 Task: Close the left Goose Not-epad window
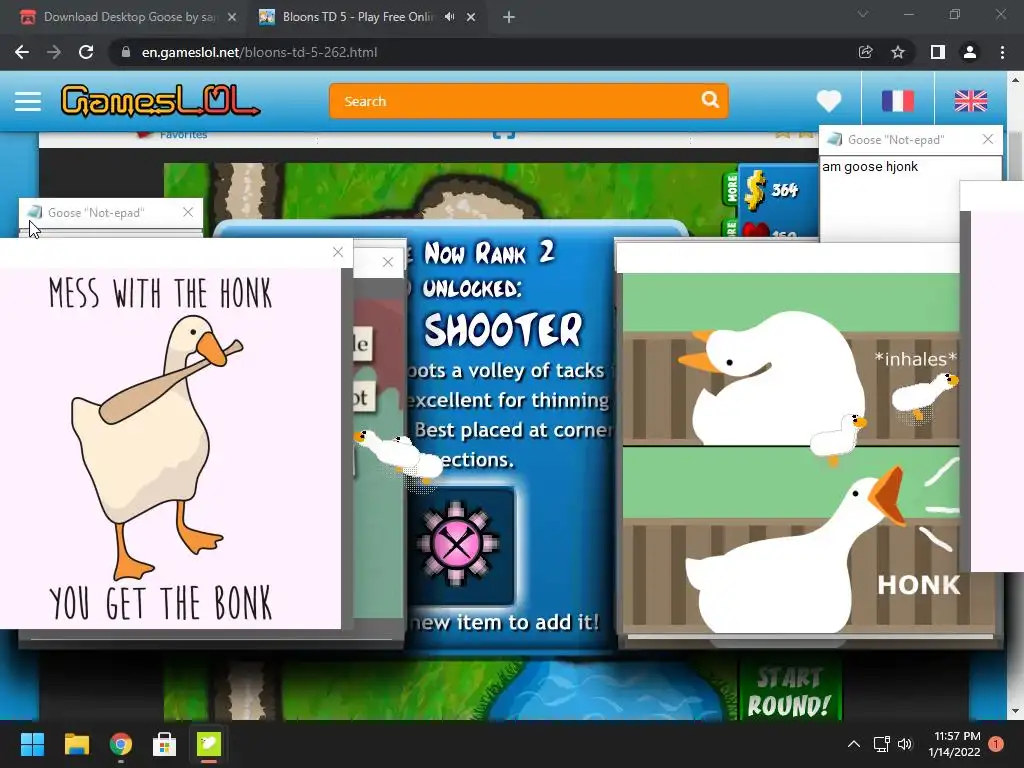coord(188,212)
